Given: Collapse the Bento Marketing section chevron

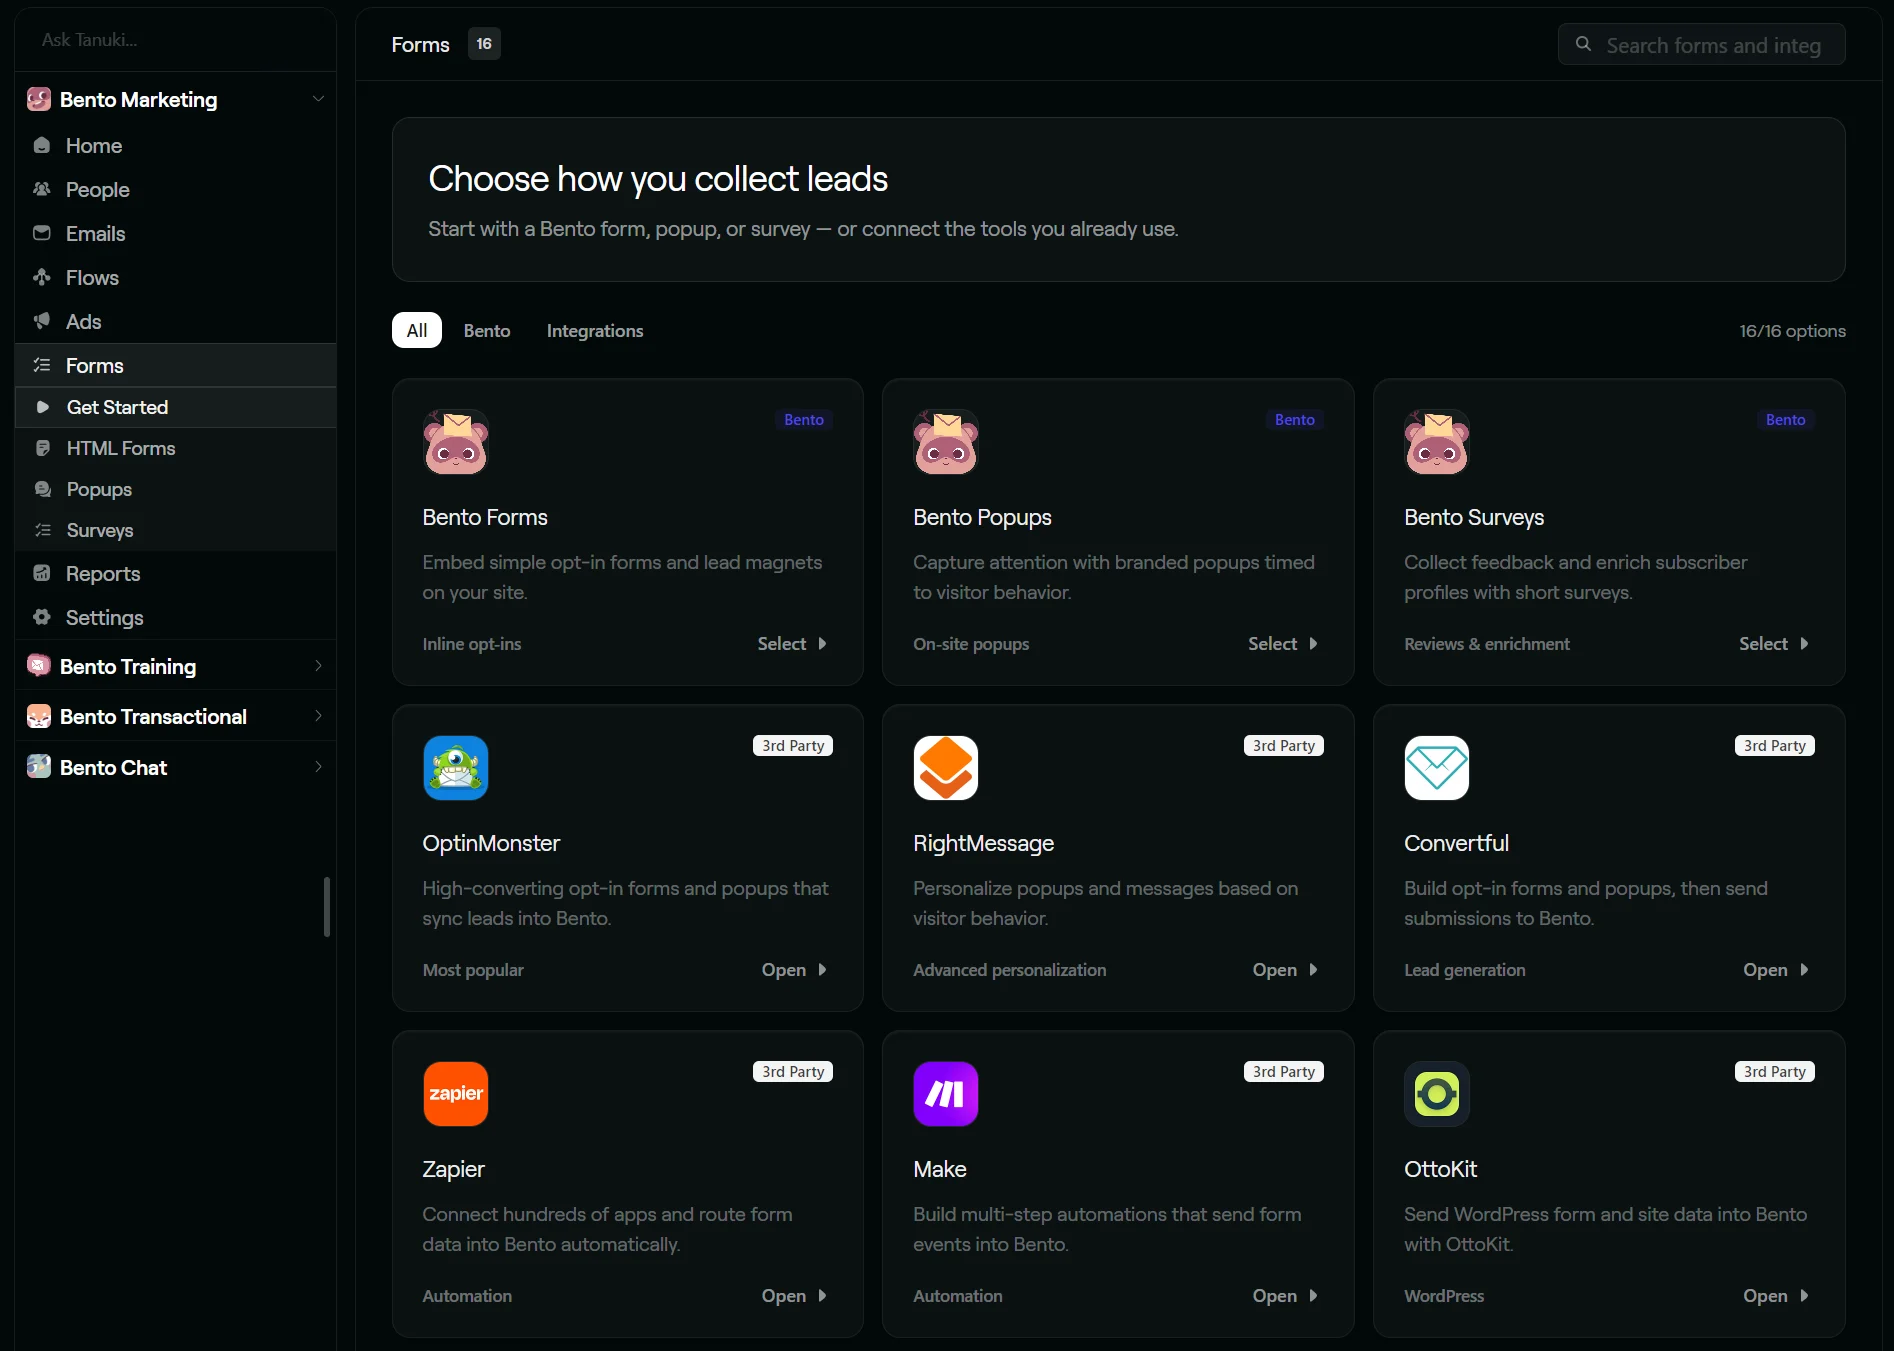Looking at the screenshot, I should pos(318,99).
